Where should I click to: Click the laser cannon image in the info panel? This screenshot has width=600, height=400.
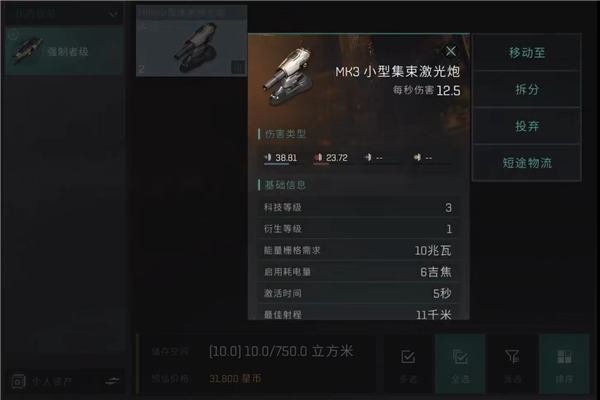coord(288,76)
